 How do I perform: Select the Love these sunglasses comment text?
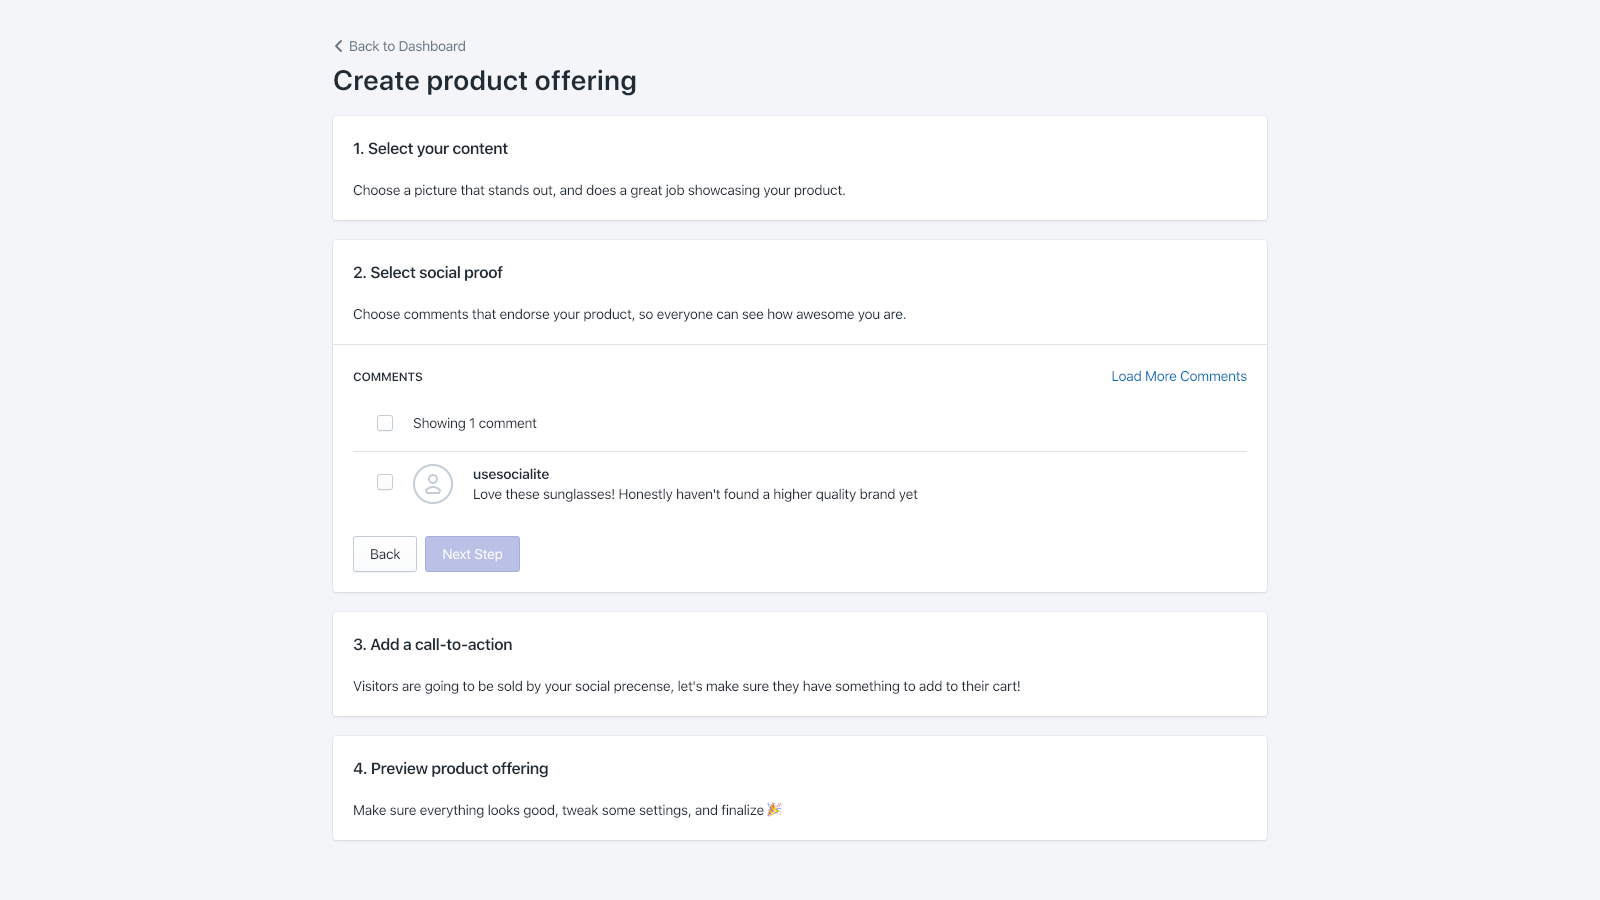[x=695, y=495]
